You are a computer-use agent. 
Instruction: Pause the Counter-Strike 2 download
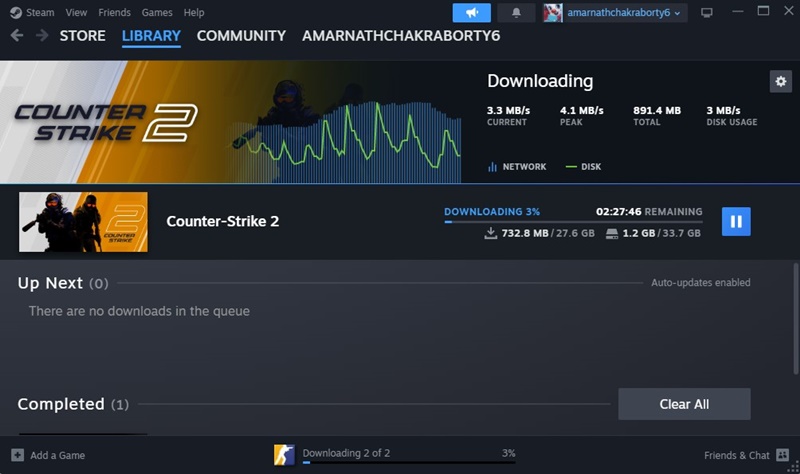click(736, 221)
